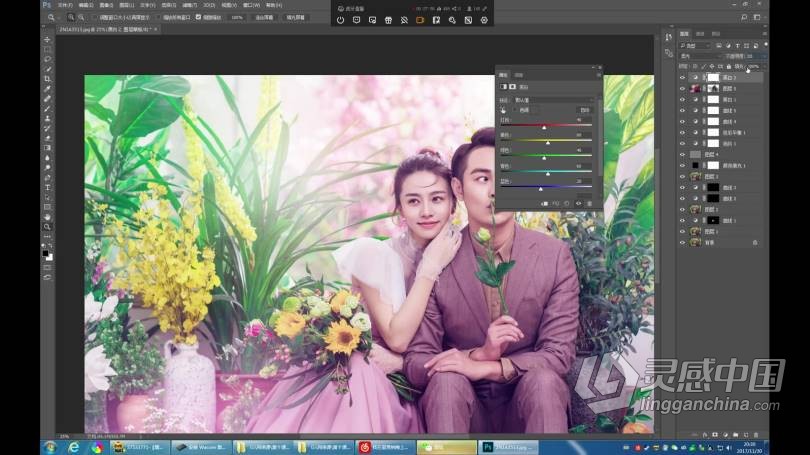Screen dimensions: 810x455
Task: Open the Preset dropdown in Properties
Action: pyautogui.click(x=554, y=100)
